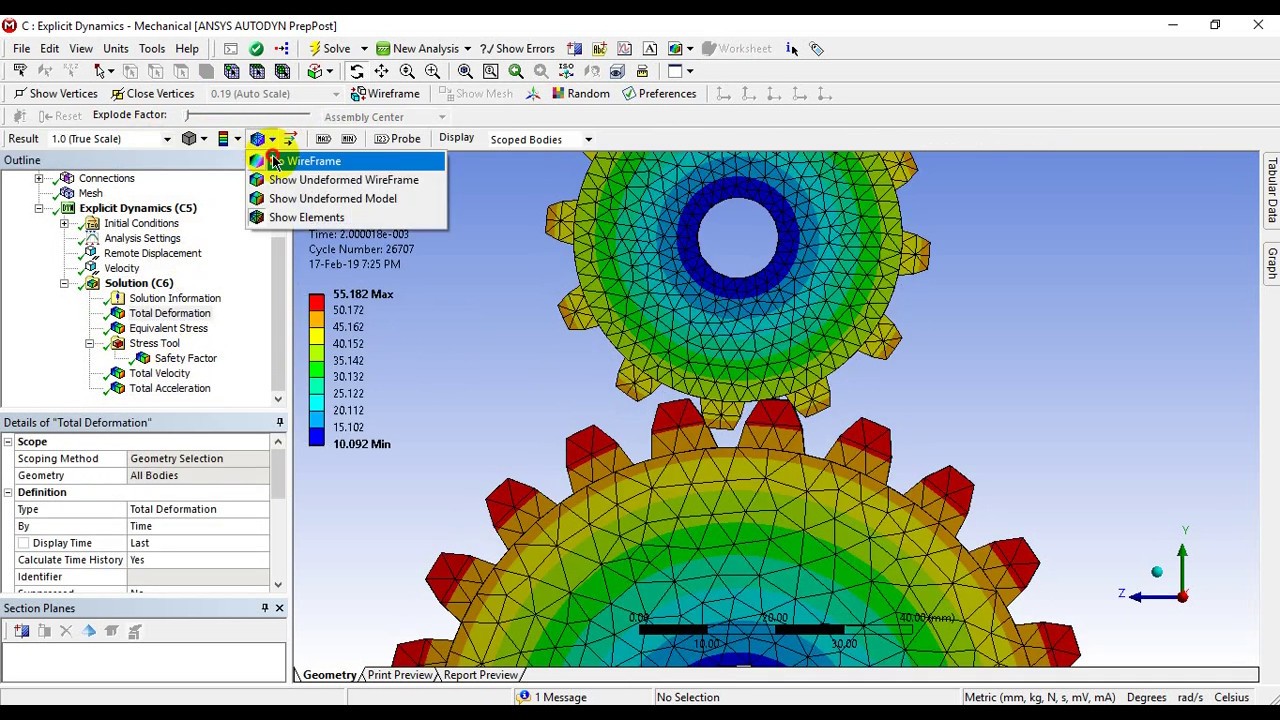1280x720 pixels.
Task: Select Analysis Settings in the tree
Action: 142,238
